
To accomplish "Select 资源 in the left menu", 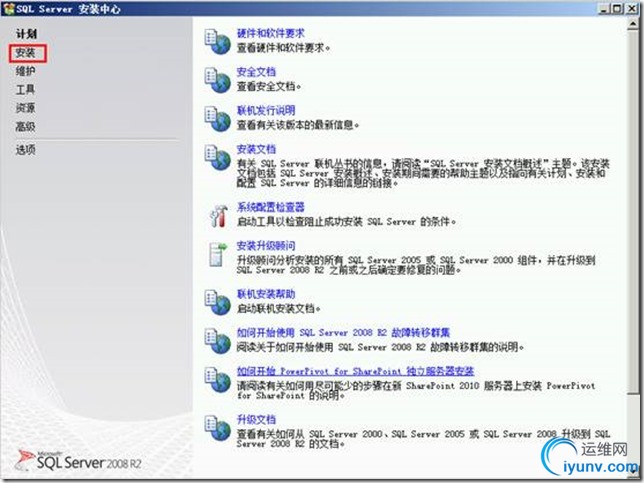I will pyautogui.click(x=25, y=108).
